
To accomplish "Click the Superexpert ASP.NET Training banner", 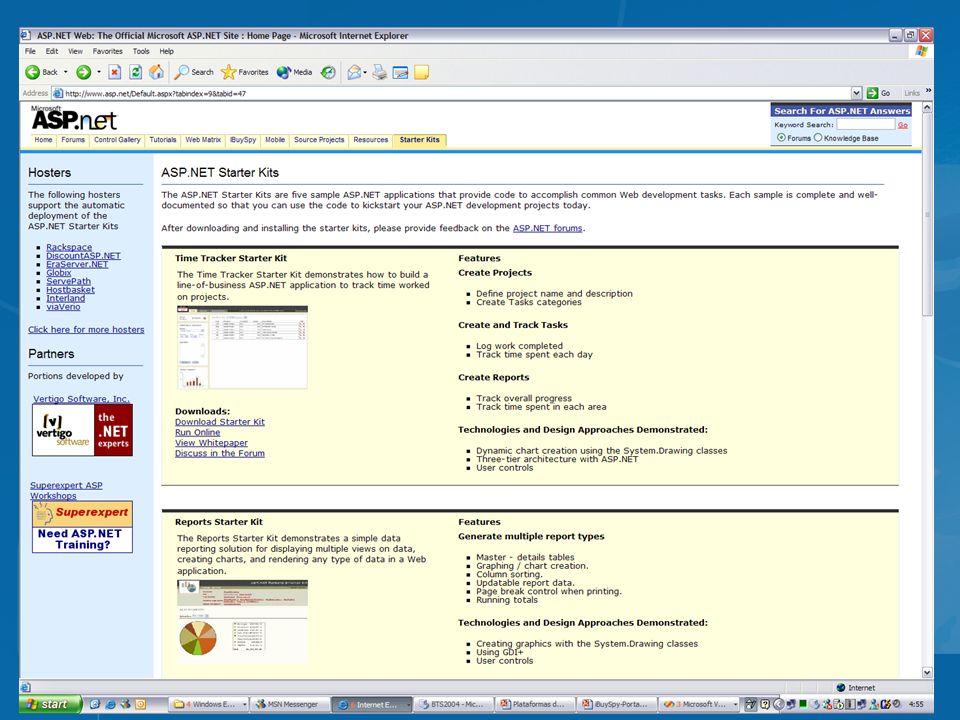I will coord(82,527).
